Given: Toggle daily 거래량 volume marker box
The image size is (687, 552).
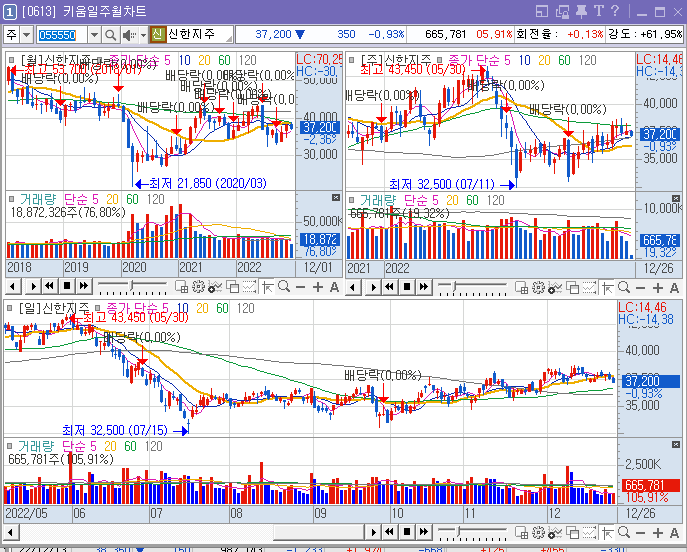Looking at the screenshot, I should (x=10, y=446).
